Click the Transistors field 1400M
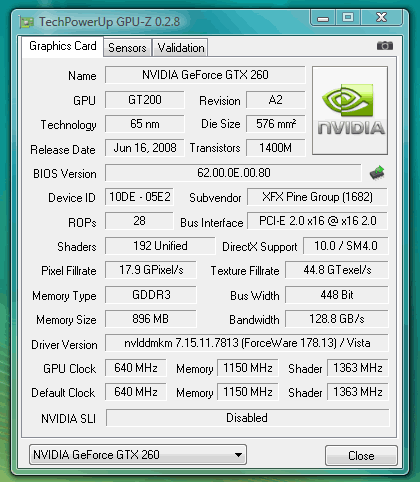Screen dimensions: 420x482 (276, 148)
